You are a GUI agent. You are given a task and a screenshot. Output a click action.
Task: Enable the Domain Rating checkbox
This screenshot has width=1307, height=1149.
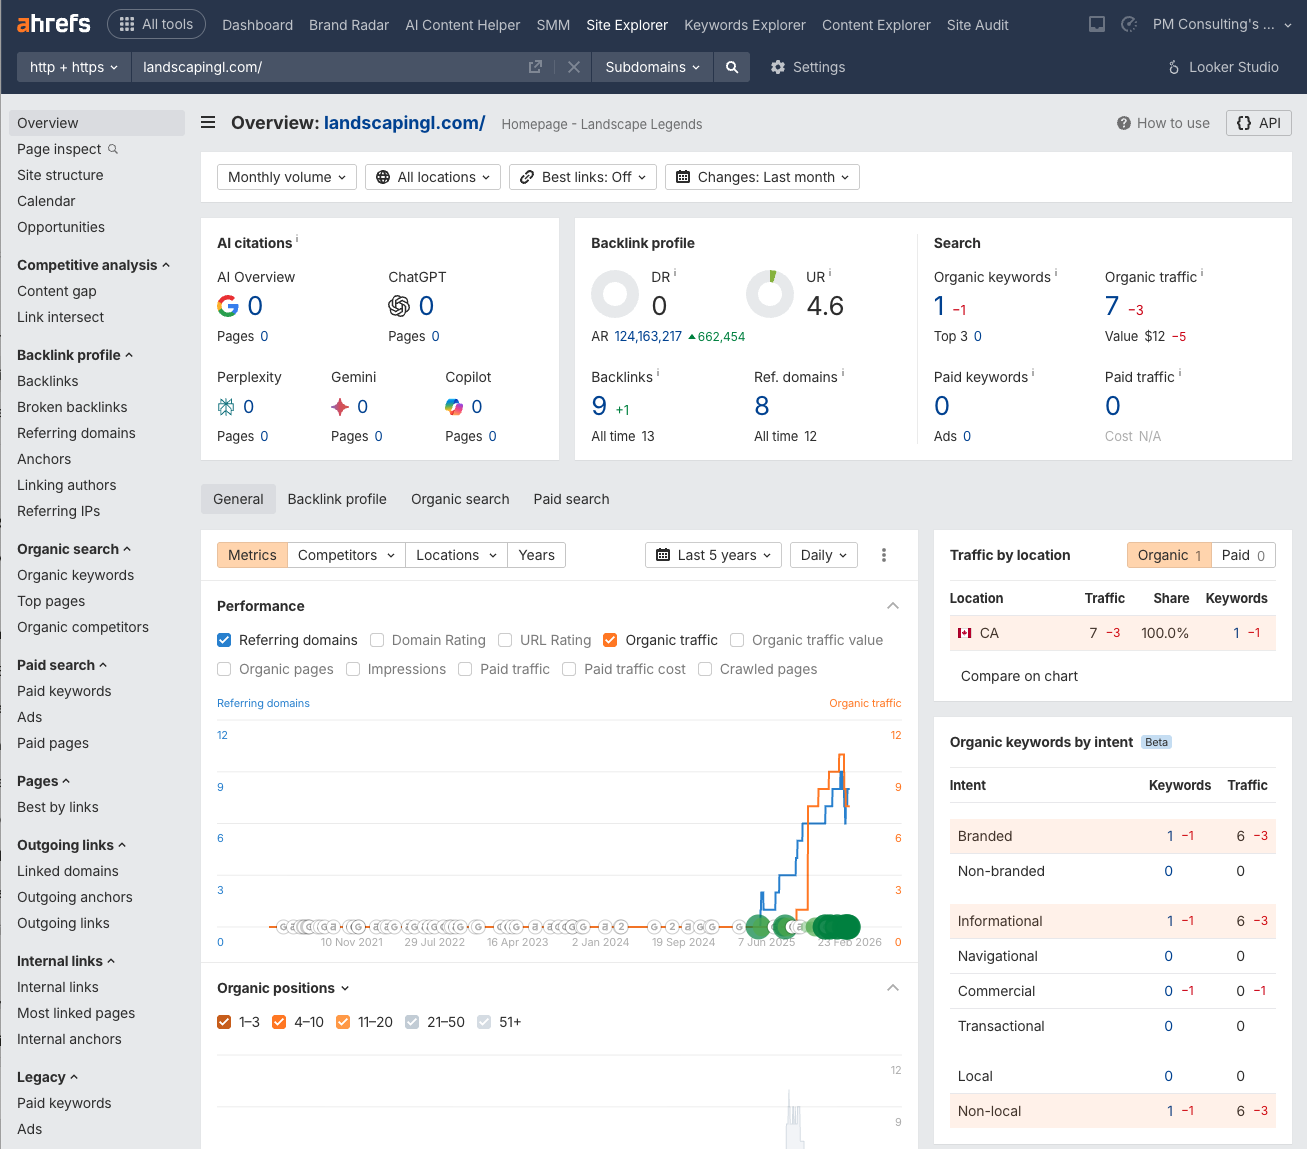click(x=376, y=640)
